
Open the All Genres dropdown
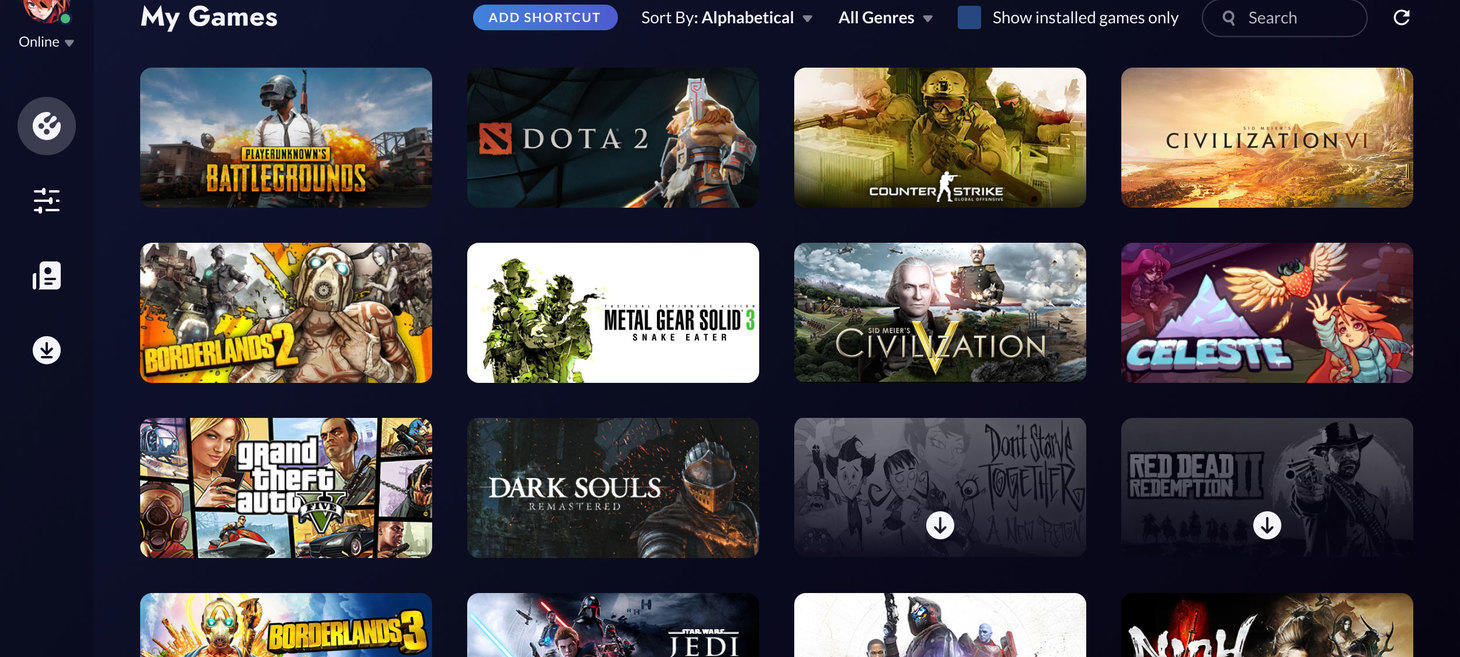point(885,18)
